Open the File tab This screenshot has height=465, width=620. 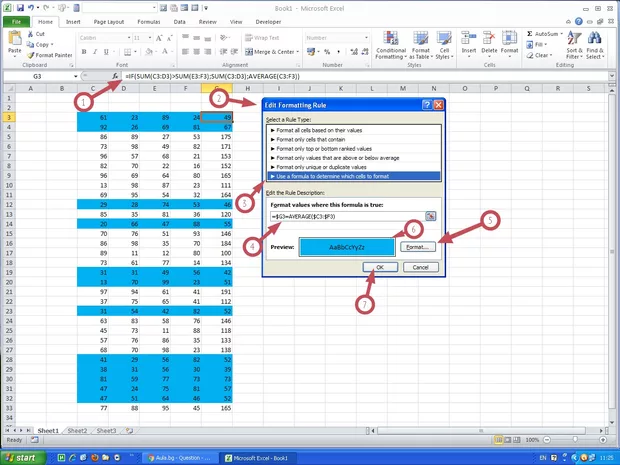16,22
